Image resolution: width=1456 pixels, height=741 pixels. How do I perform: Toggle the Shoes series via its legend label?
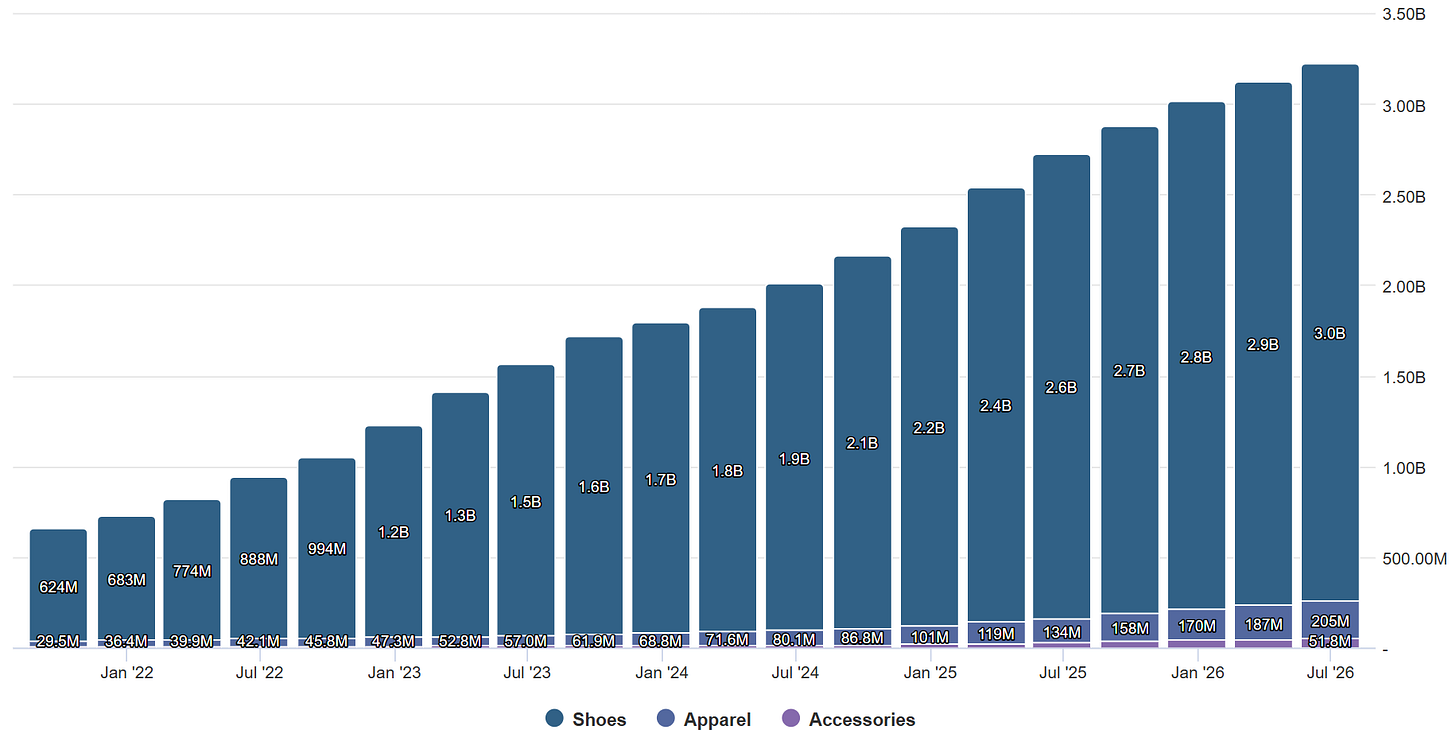pyautogui.click(x=600, y=719)
